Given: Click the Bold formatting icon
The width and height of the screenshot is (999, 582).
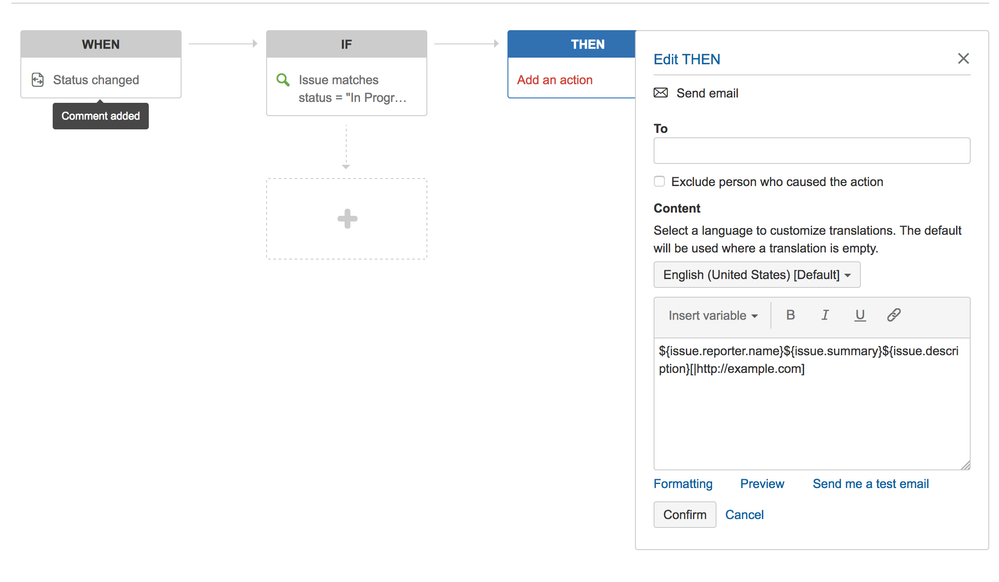Looking at the screenshot, I should click(x=790, y=315).
